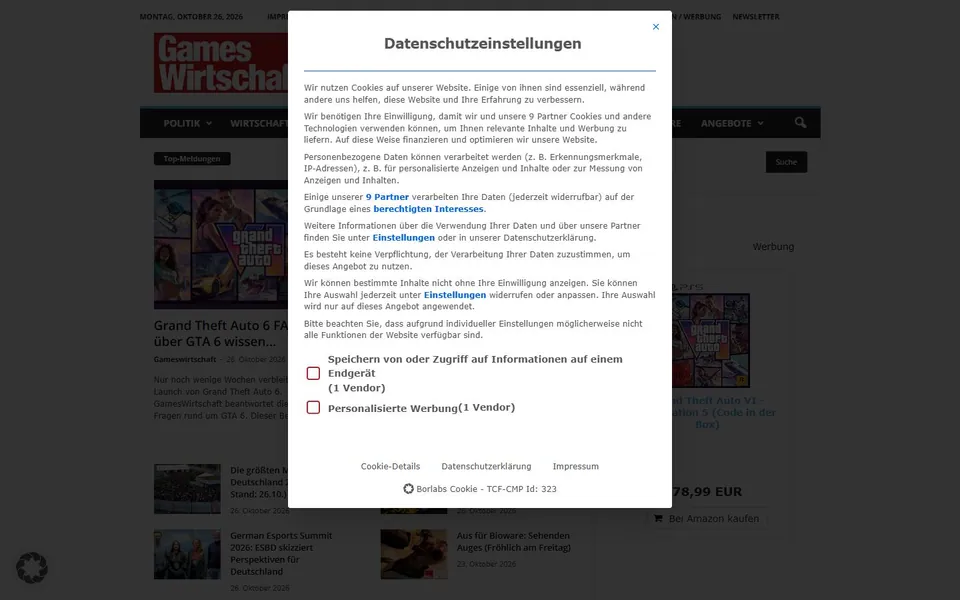Click the 'Datenschutzeinstellungen' dialog heading
Image resolution: width=960 pixels, height=600 pixels.
pyautogui.click(x=482, y=43)
